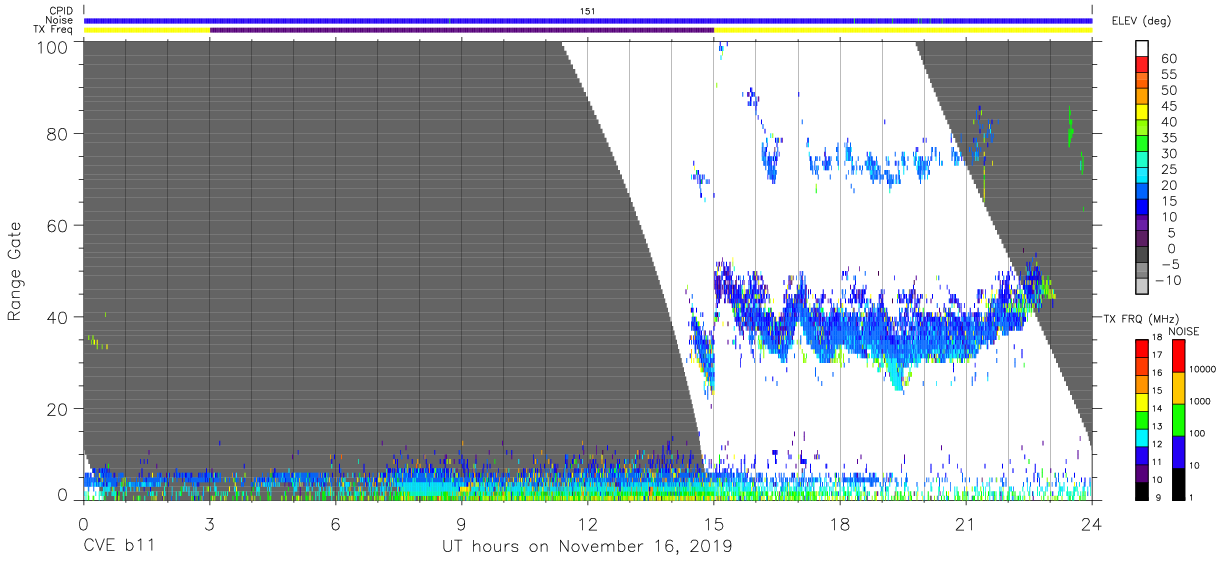Select the red top band of NOISE legend
The width and height of the screenshot is (1228, 567).
click(x=1178, y=356)
